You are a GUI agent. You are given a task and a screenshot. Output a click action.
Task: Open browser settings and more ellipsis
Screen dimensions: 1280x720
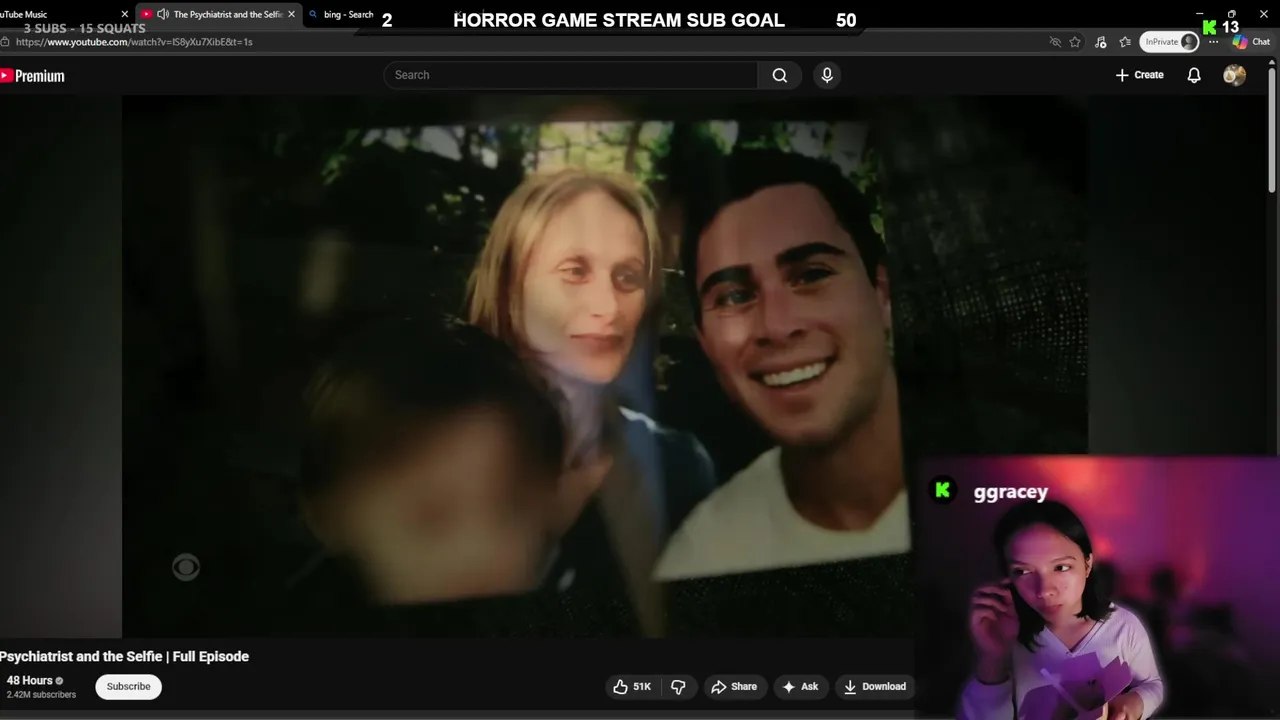(x=1214, y=42)
